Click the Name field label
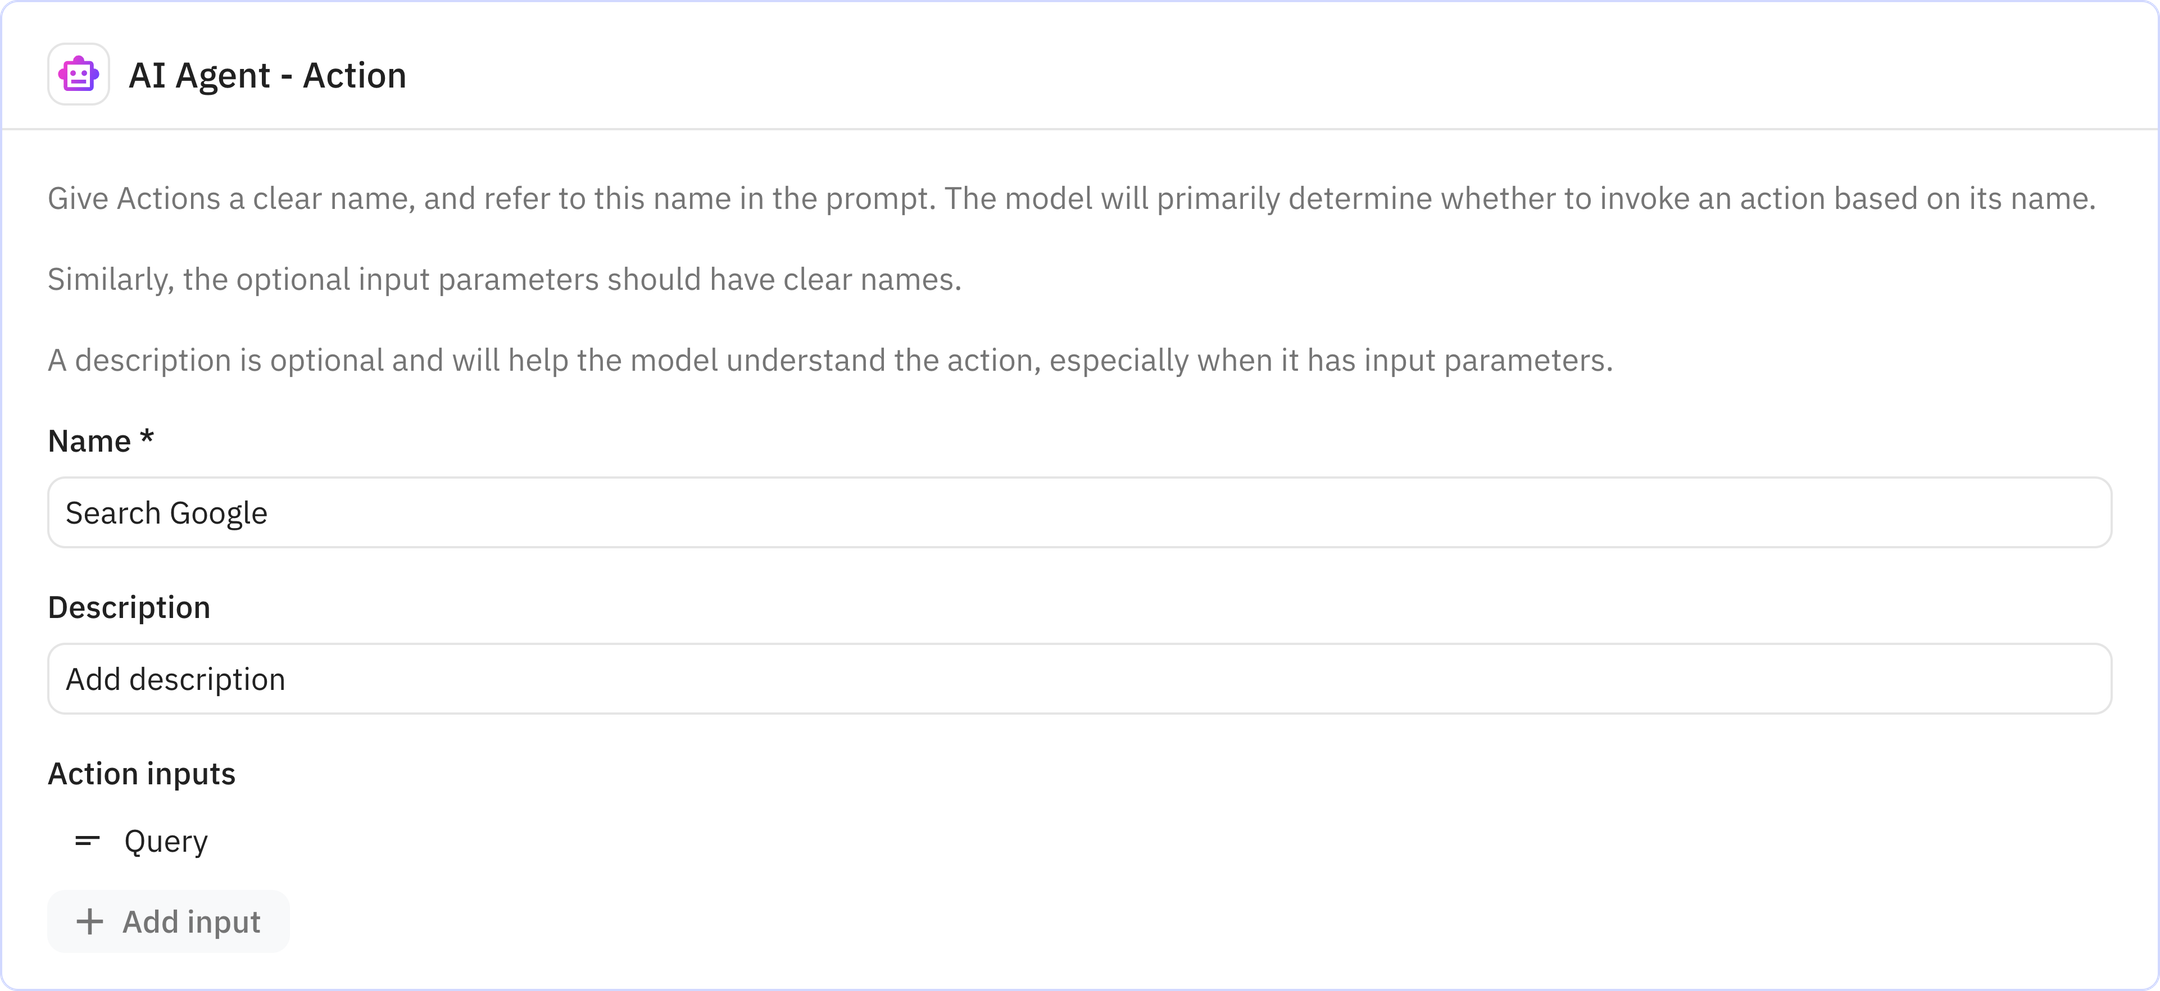 tap(89, 441)
